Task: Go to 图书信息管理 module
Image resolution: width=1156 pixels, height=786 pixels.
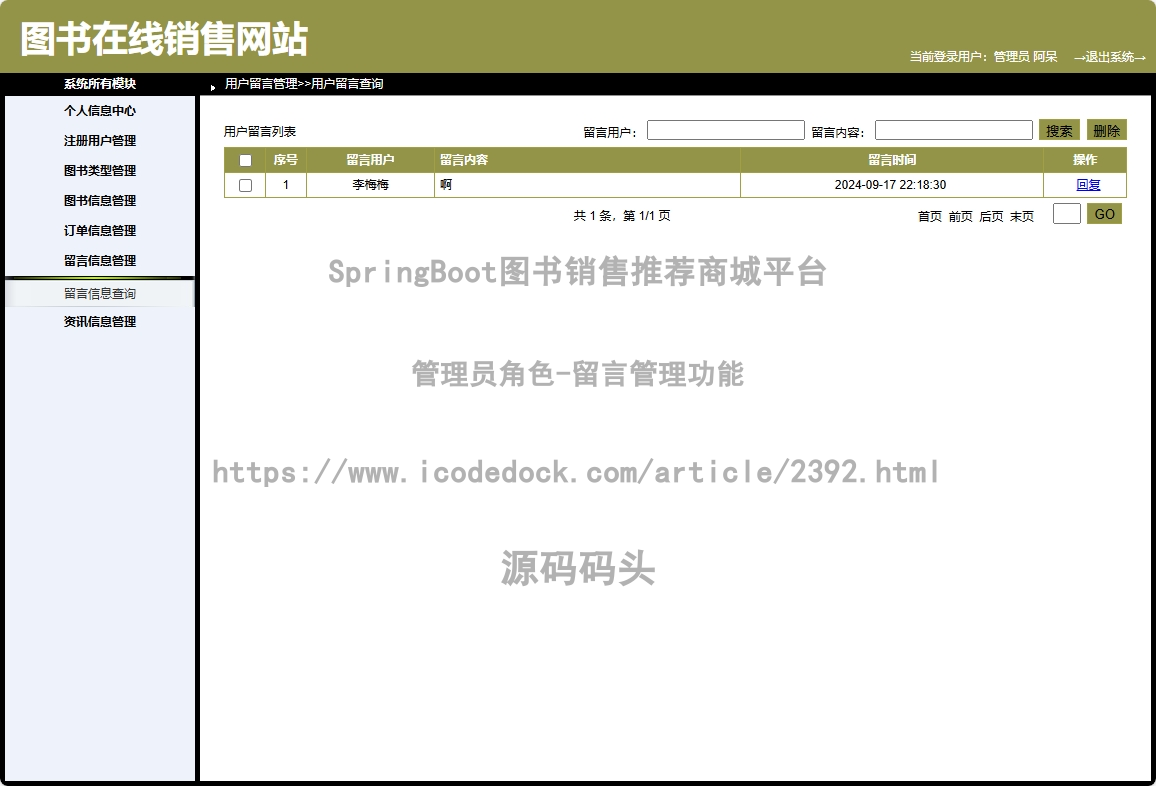Action: pos(100,201)
